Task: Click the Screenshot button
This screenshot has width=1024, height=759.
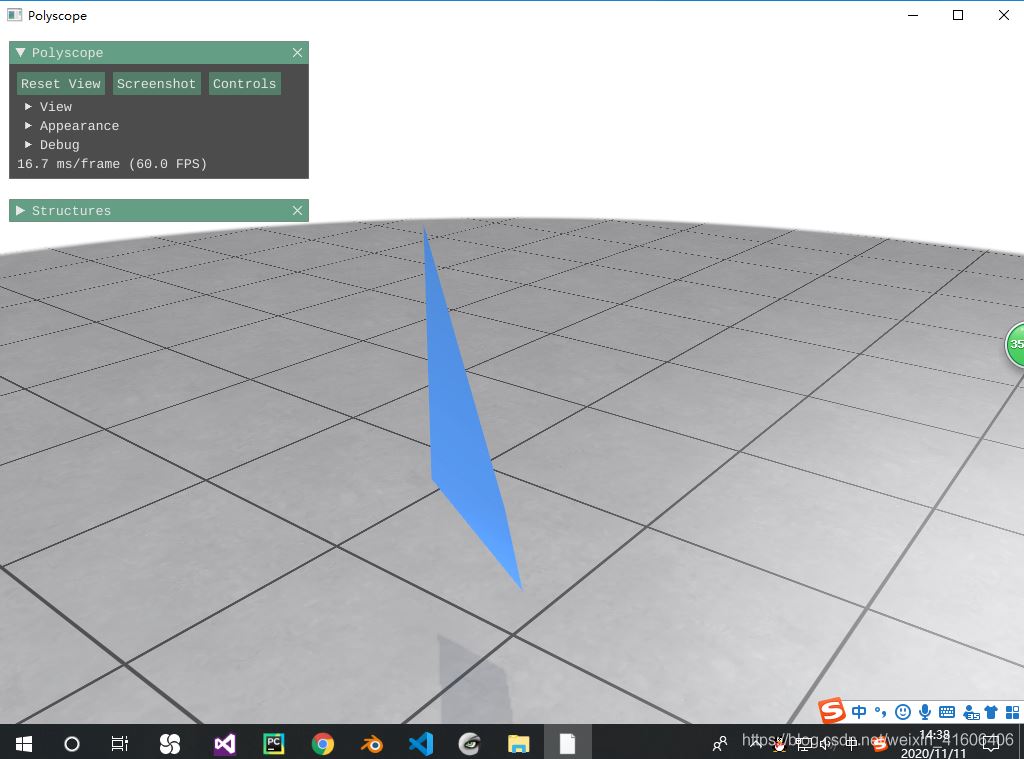Action: pos(156,83)
